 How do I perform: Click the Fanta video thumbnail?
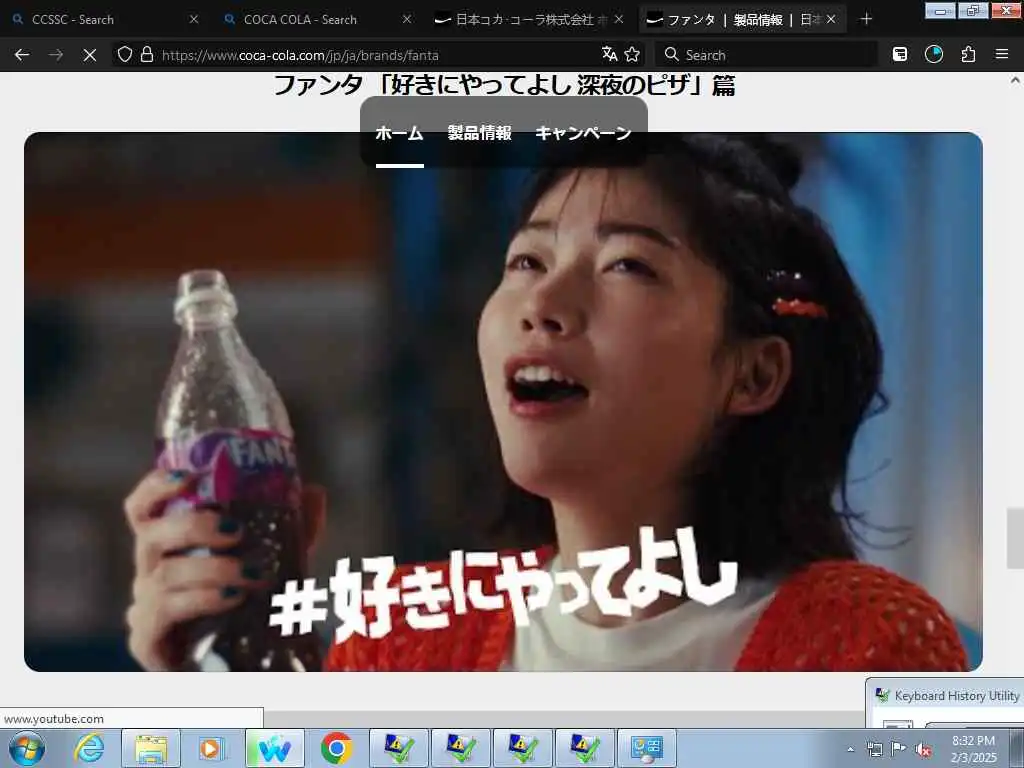point(503,402)
